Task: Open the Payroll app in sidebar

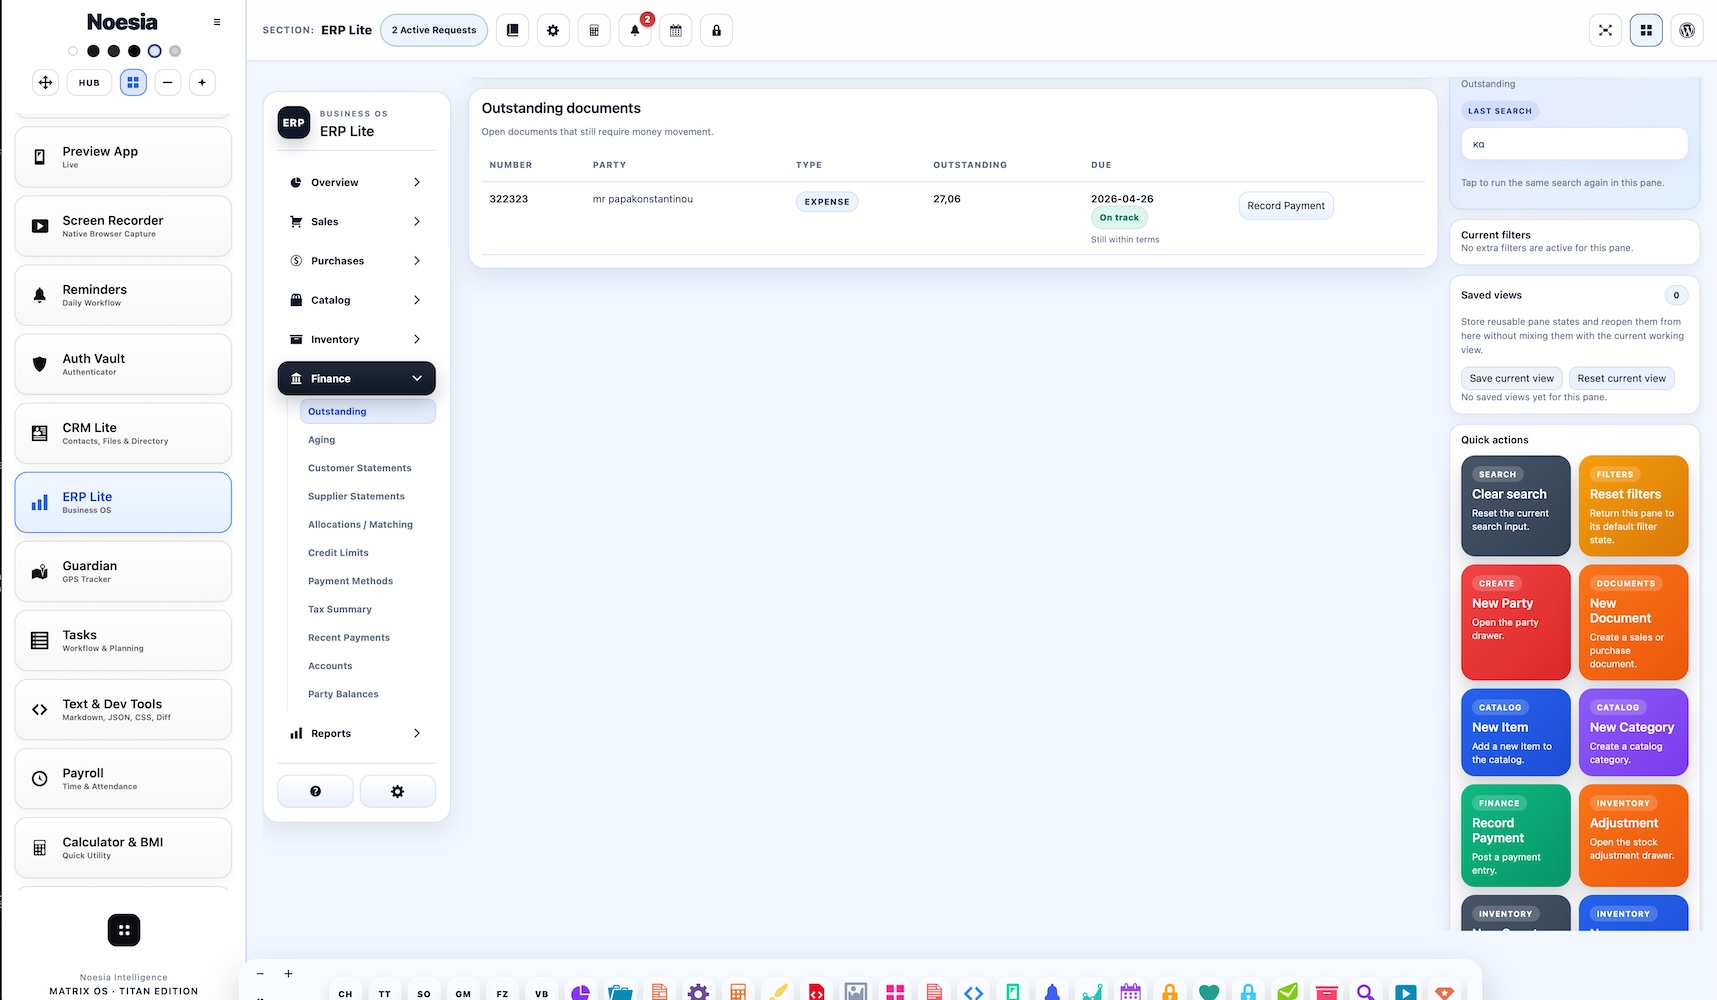Action: point(123,778)
